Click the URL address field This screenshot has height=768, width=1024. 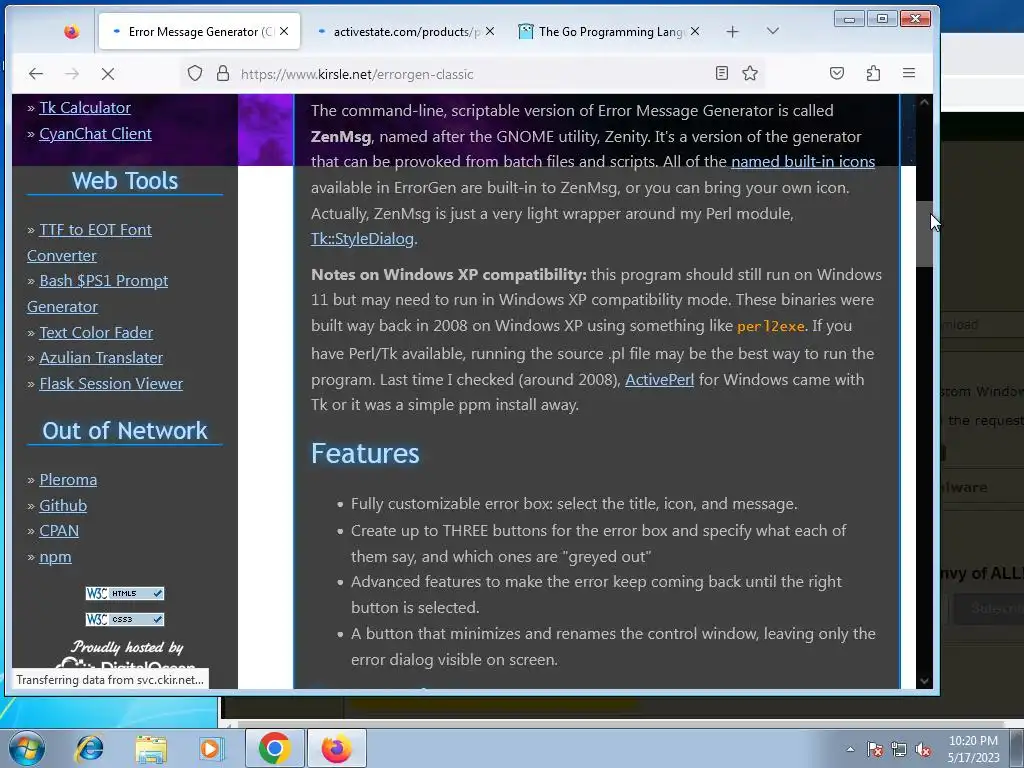[x=473, y=74]
